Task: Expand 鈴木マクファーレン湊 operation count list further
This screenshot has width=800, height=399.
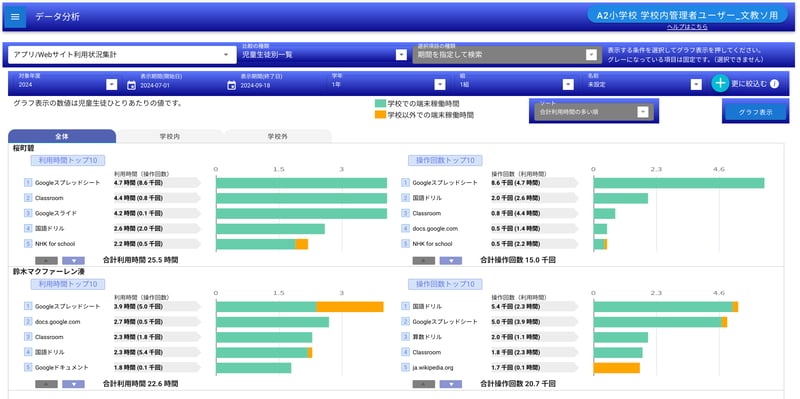Action: coord(451,384)
